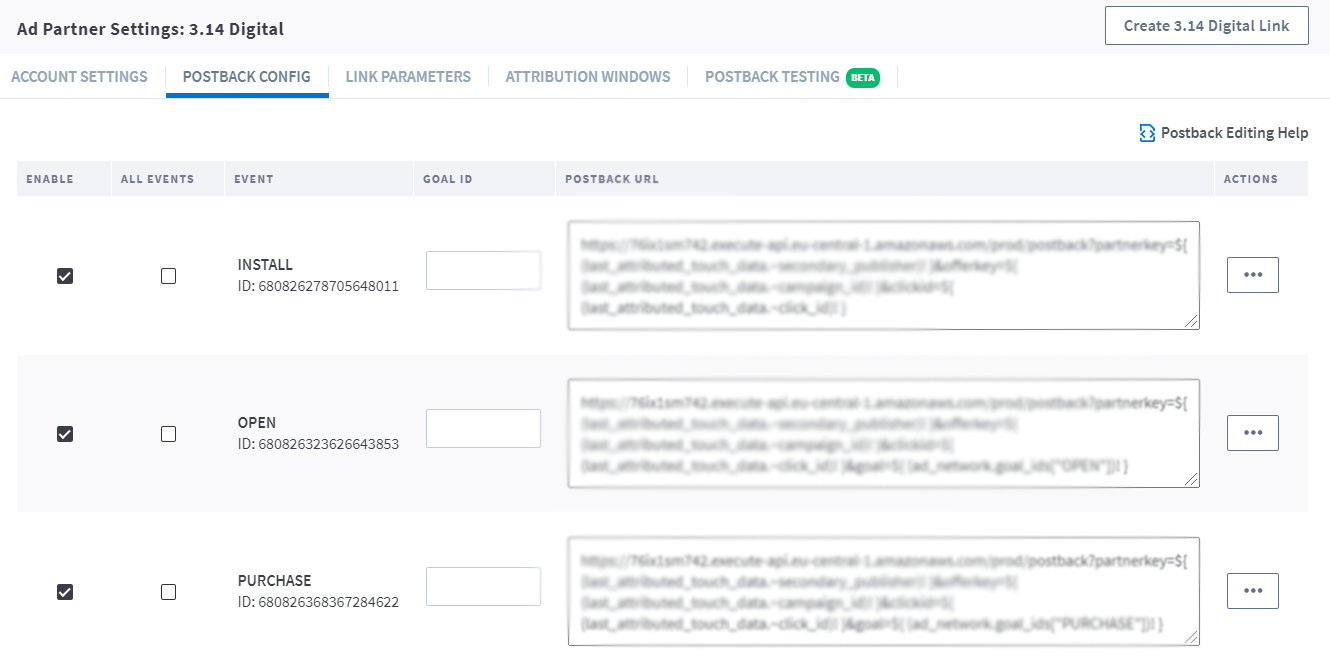Edit the INSTALL postback URL textarea
The image size is (1330, 670).
pyautogui.click(x=884, y=275)
